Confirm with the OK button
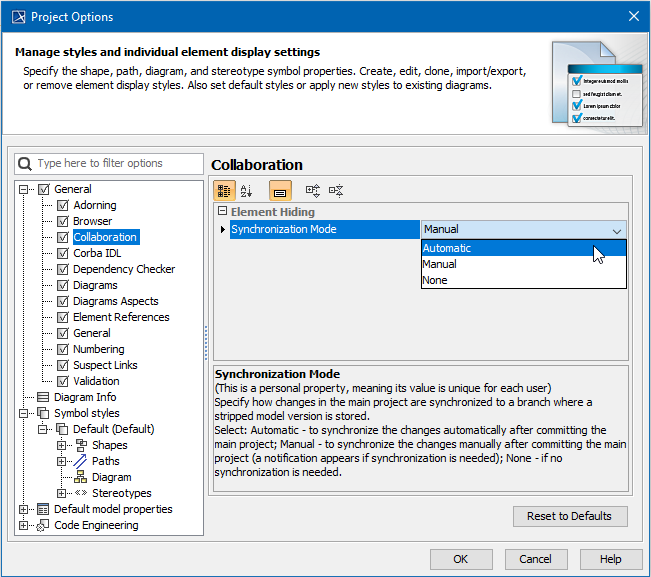This screenshot has height=577, width=651. [460, 559]
